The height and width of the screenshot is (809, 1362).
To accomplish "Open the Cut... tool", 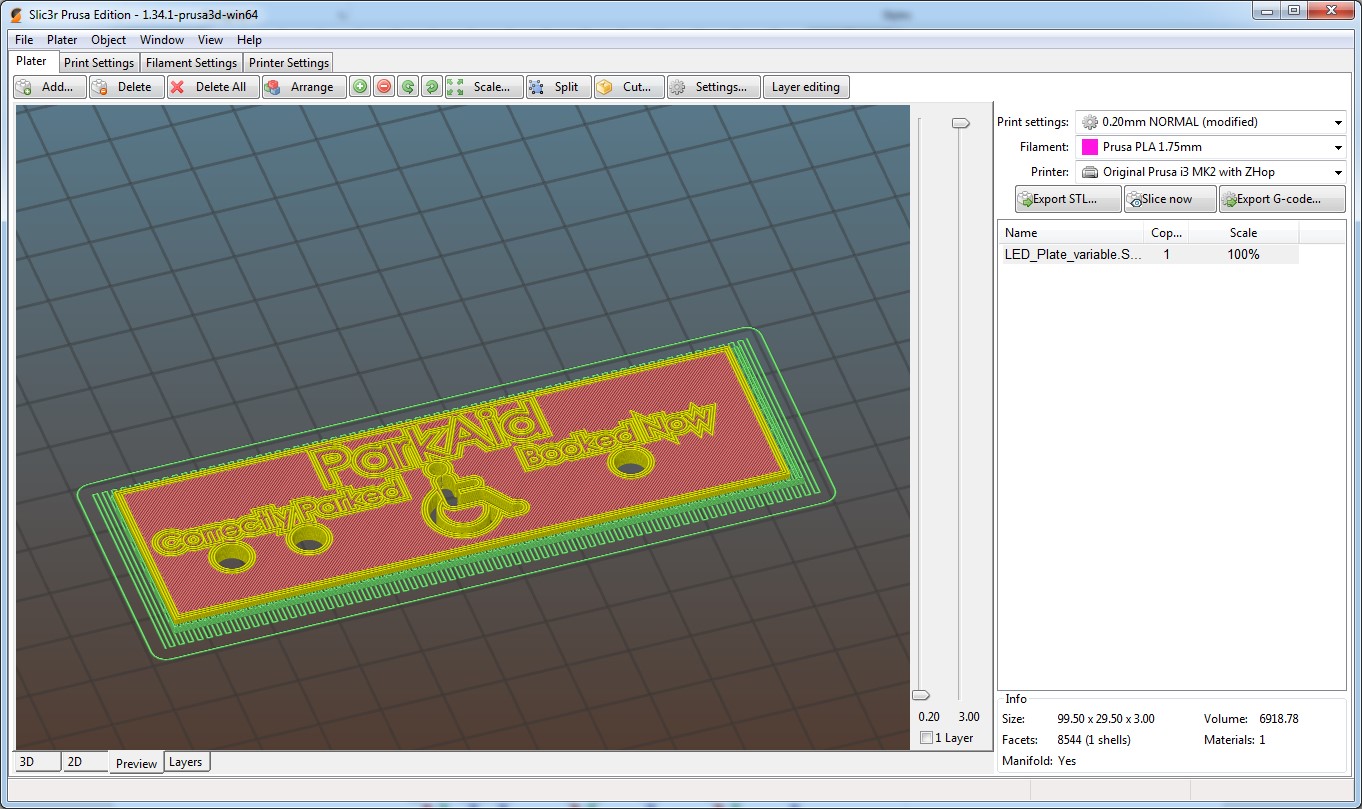I will [x=629, y=87].
